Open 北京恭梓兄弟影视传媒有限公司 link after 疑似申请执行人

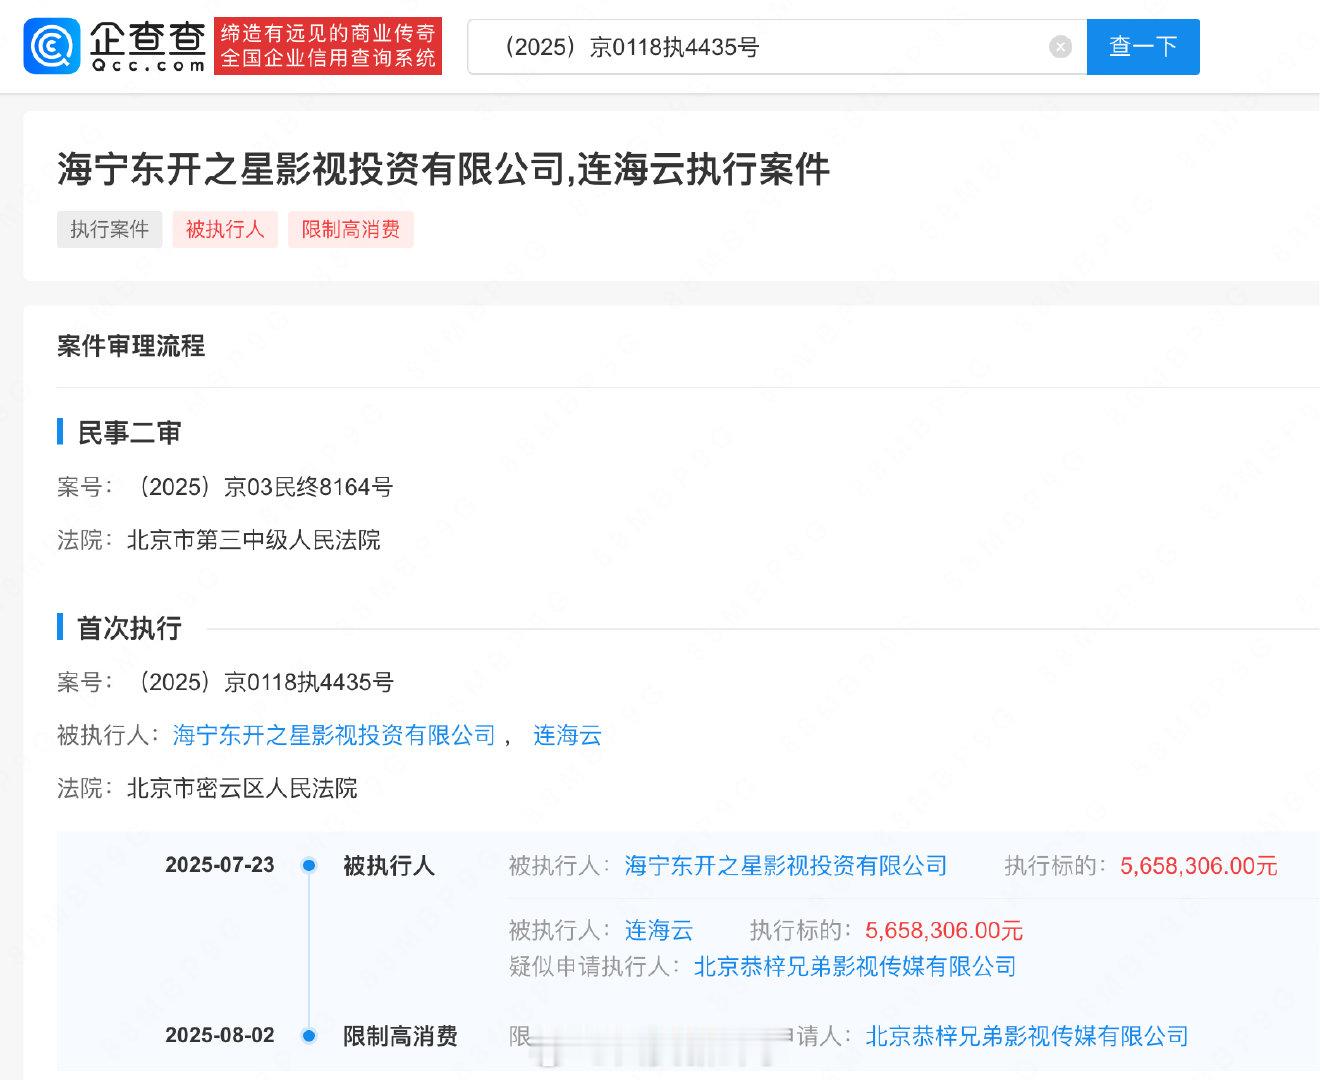855,966
